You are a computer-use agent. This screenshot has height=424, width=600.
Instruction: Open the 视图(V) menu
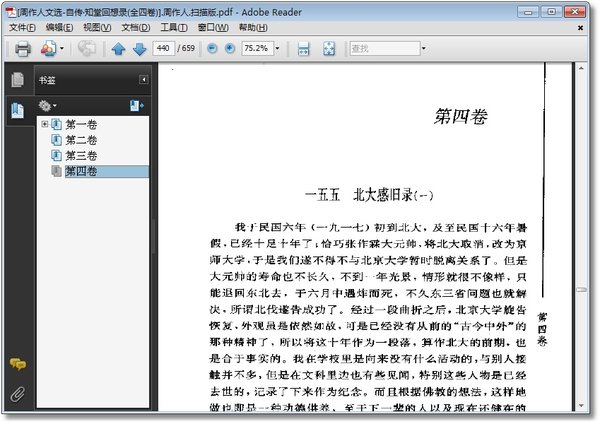[97, 28]
